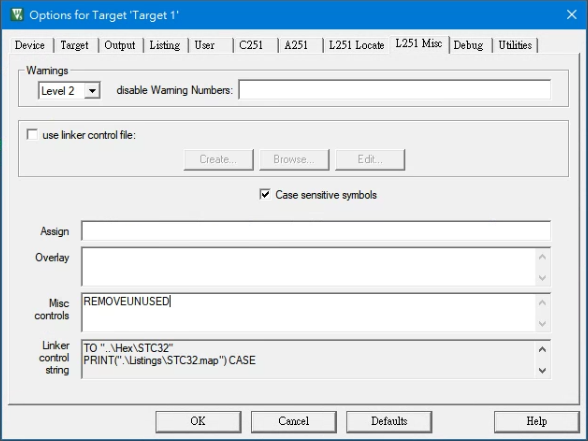
Task: Expand the Warnings Level 2 dropdown
Action: point(92,91)
